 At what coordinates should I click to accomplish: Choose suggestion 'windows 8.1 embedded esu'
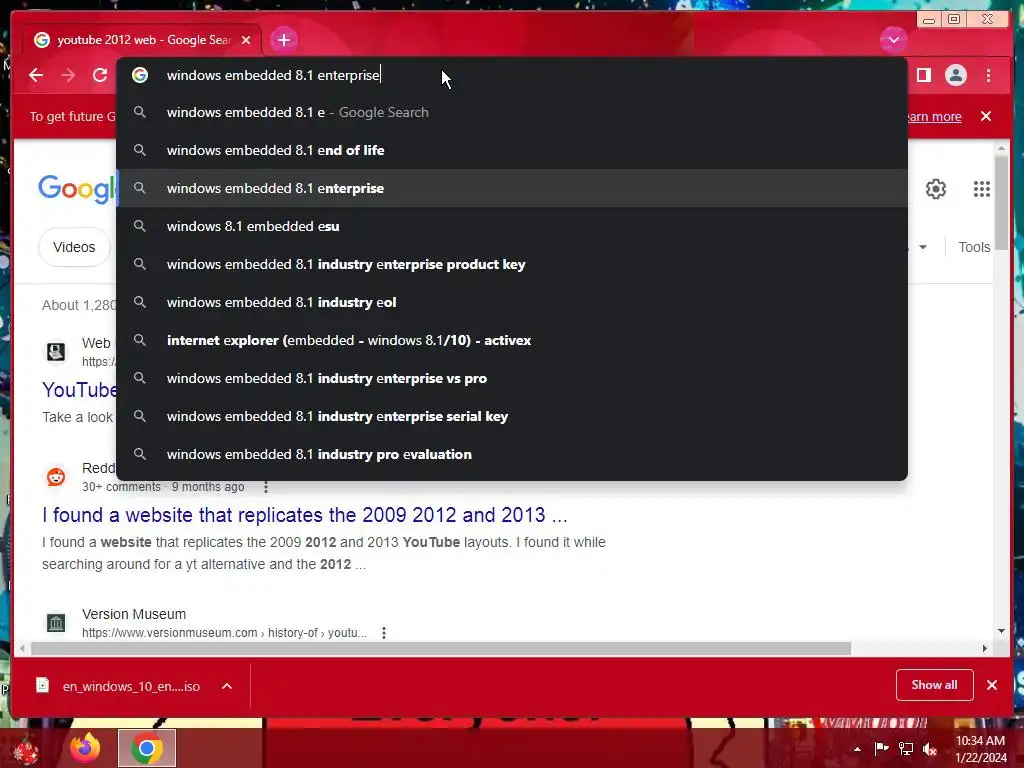pos(512,226)
